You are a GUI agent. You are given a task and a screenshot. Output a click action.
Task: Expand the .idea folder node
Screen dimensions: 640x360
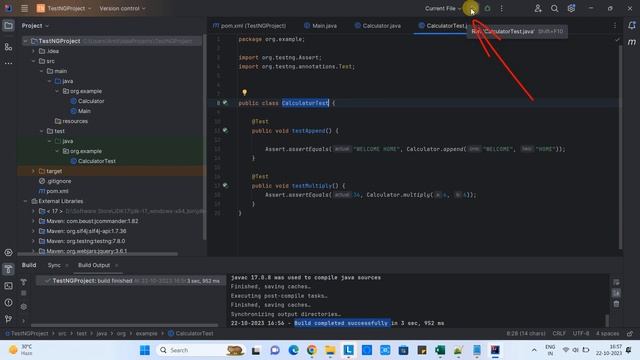(x=33, y=51)
